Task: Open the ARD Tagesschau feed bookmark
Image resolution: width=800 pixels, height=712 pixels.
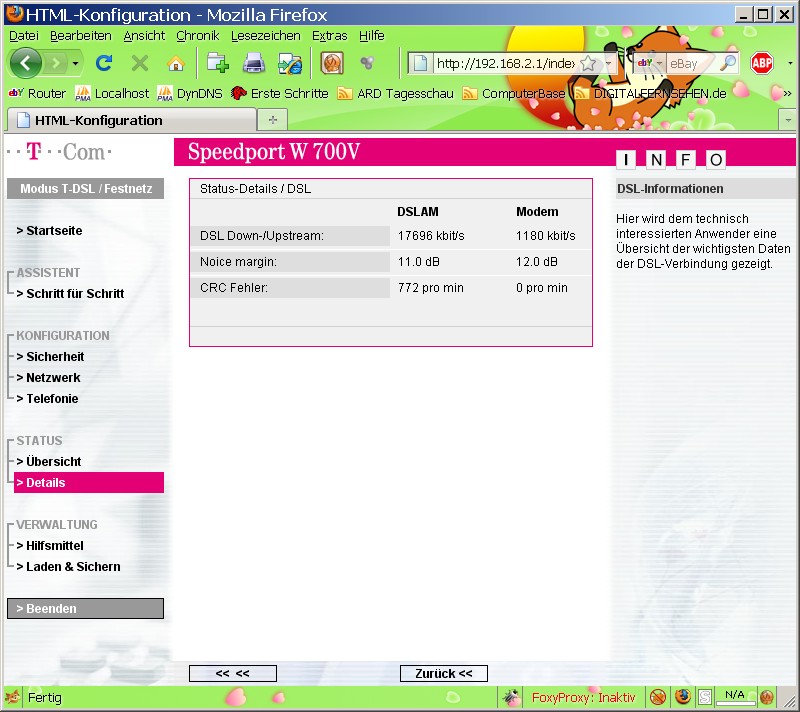Action: [395, 93]
